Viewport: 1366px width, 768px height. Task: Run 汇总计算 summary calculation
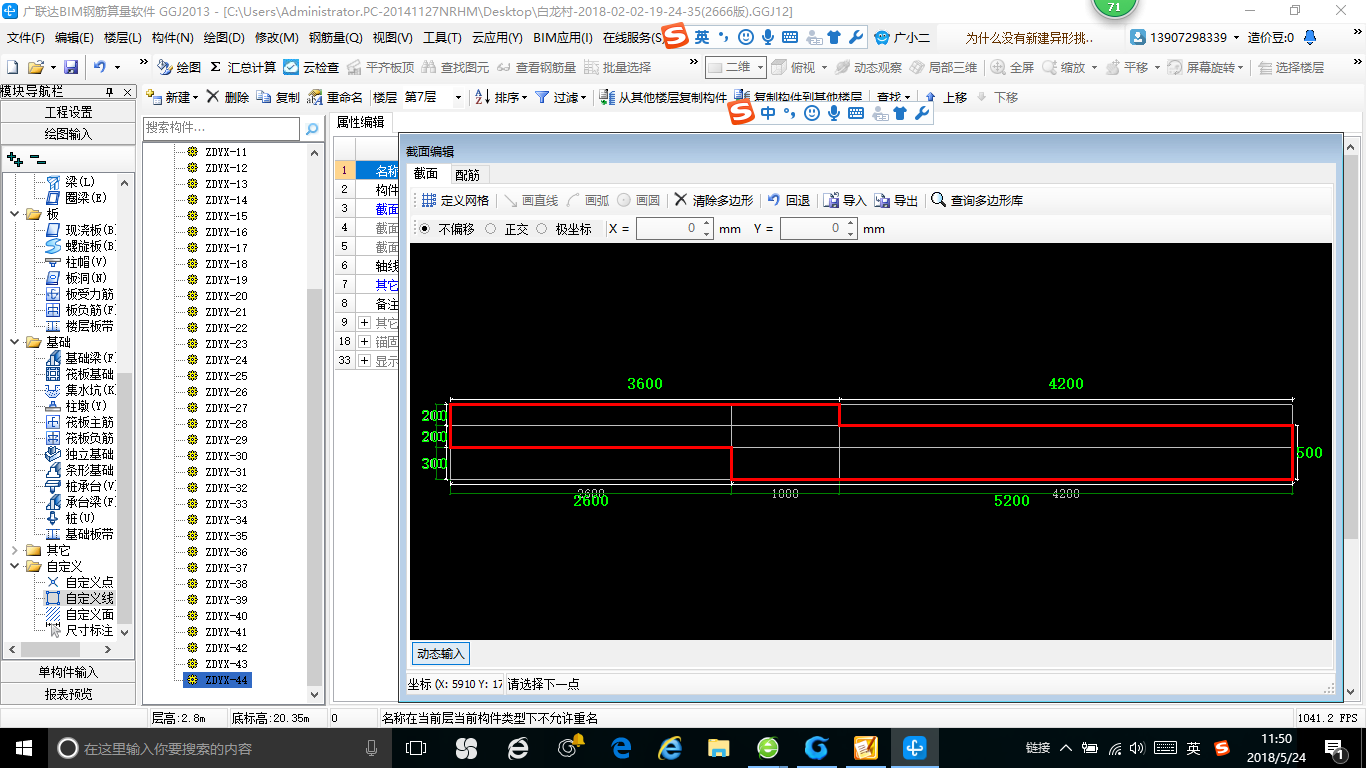(x=243, y=67)
